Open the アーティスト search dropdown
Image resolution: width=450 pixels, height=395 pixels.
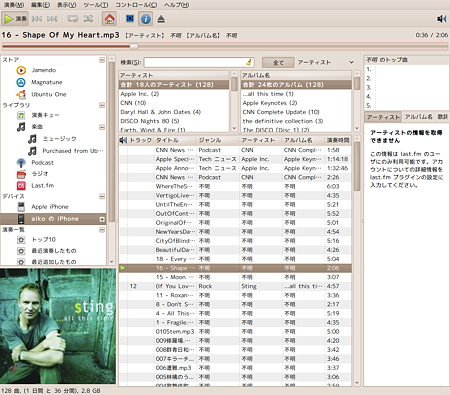pyautogui.click(x=326, y=62)
